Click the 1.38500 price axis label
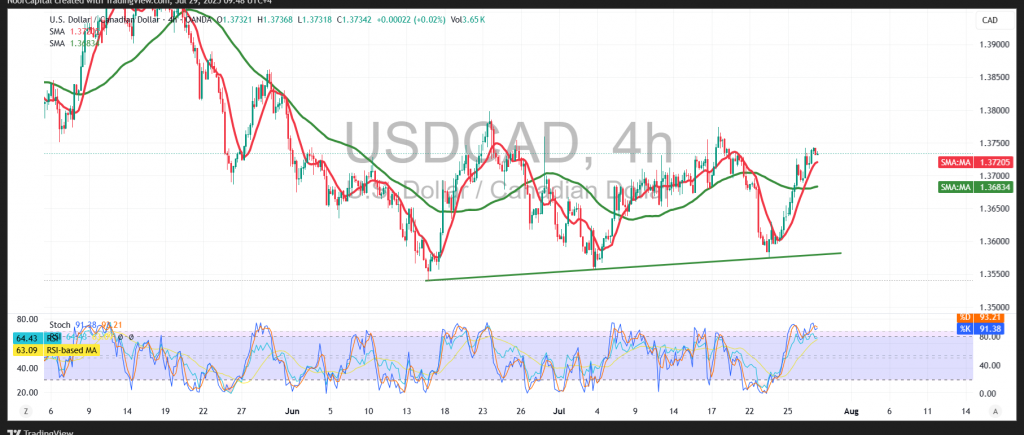Screen dimensions: 1024x435 click(993, 78)
